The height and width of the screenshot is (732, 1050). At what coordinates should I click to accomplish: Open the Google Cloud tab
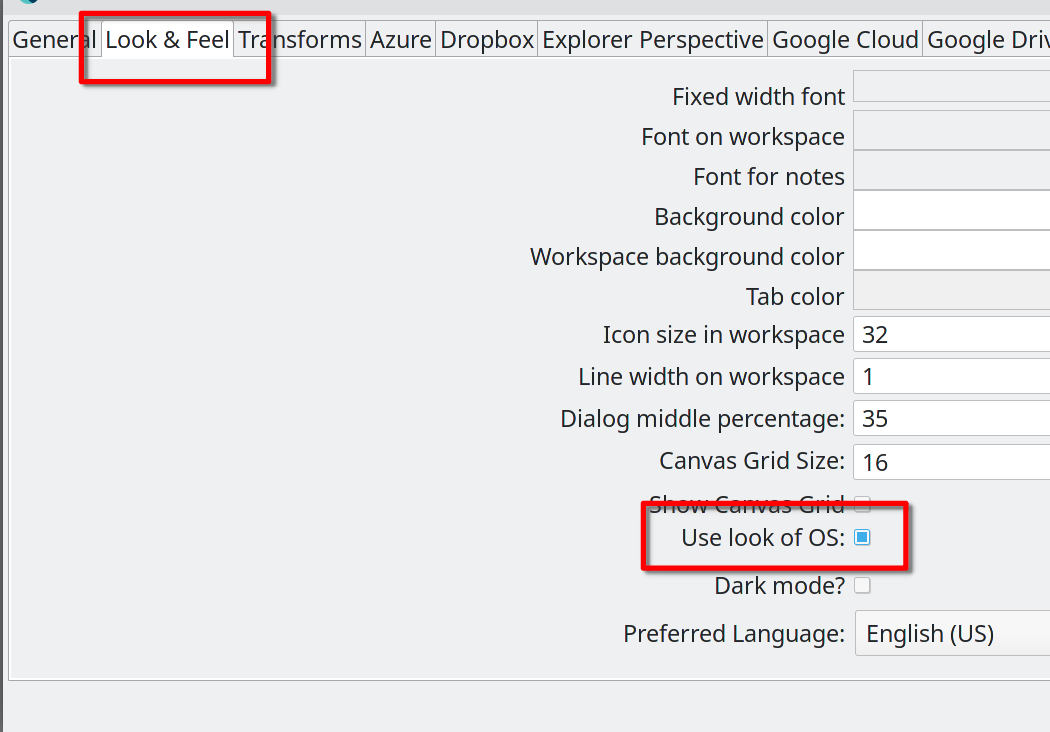tap(845, 40)
